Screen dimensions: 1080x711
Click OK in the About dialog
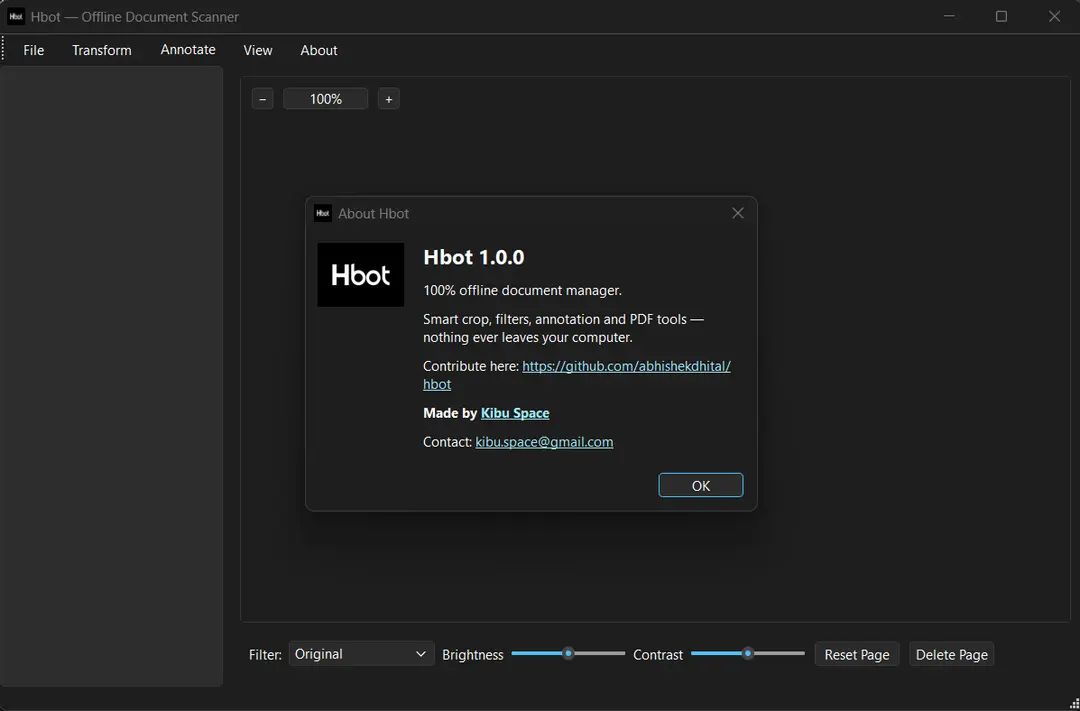point(700,485)
